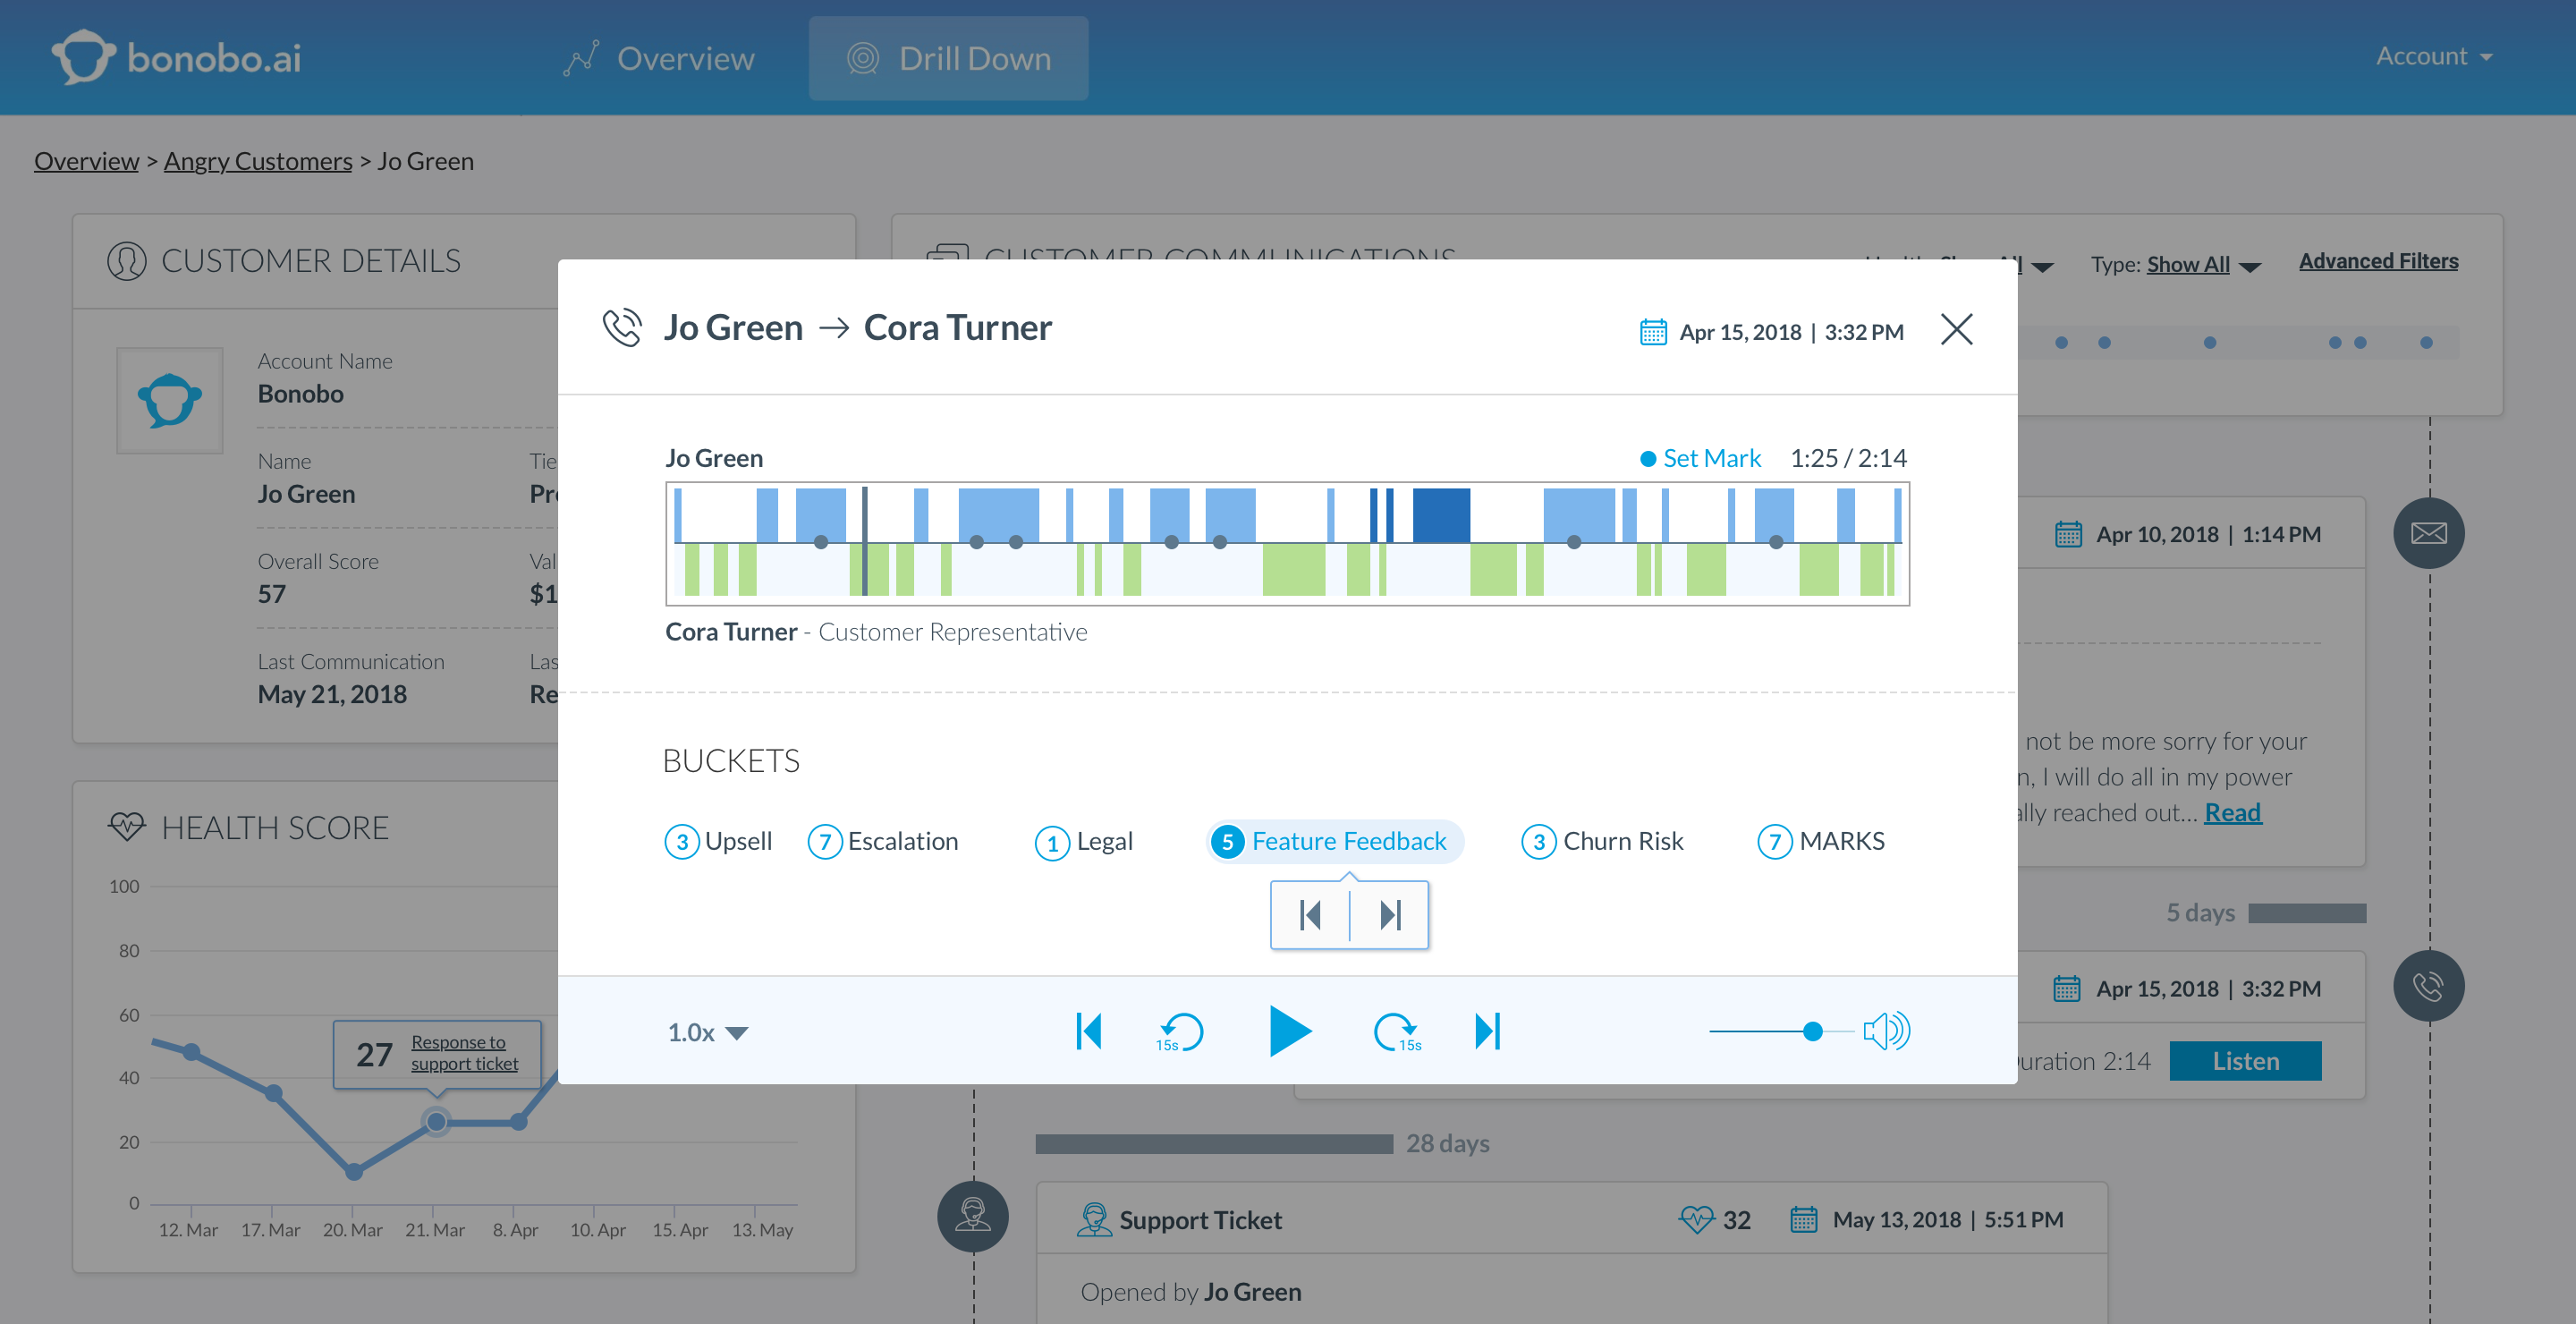The width and height of the screenshot is (2576, 1324).
Task: Open the Drill Down tab
Action: tap(949, 58)
